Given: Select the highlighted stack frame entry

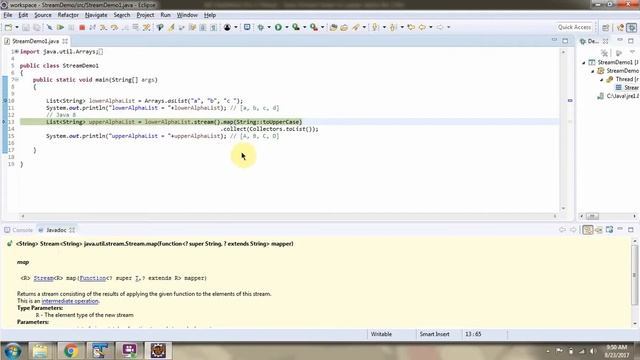Looking at the screenshot, I should pyautogui.click(x=627, y=88).
